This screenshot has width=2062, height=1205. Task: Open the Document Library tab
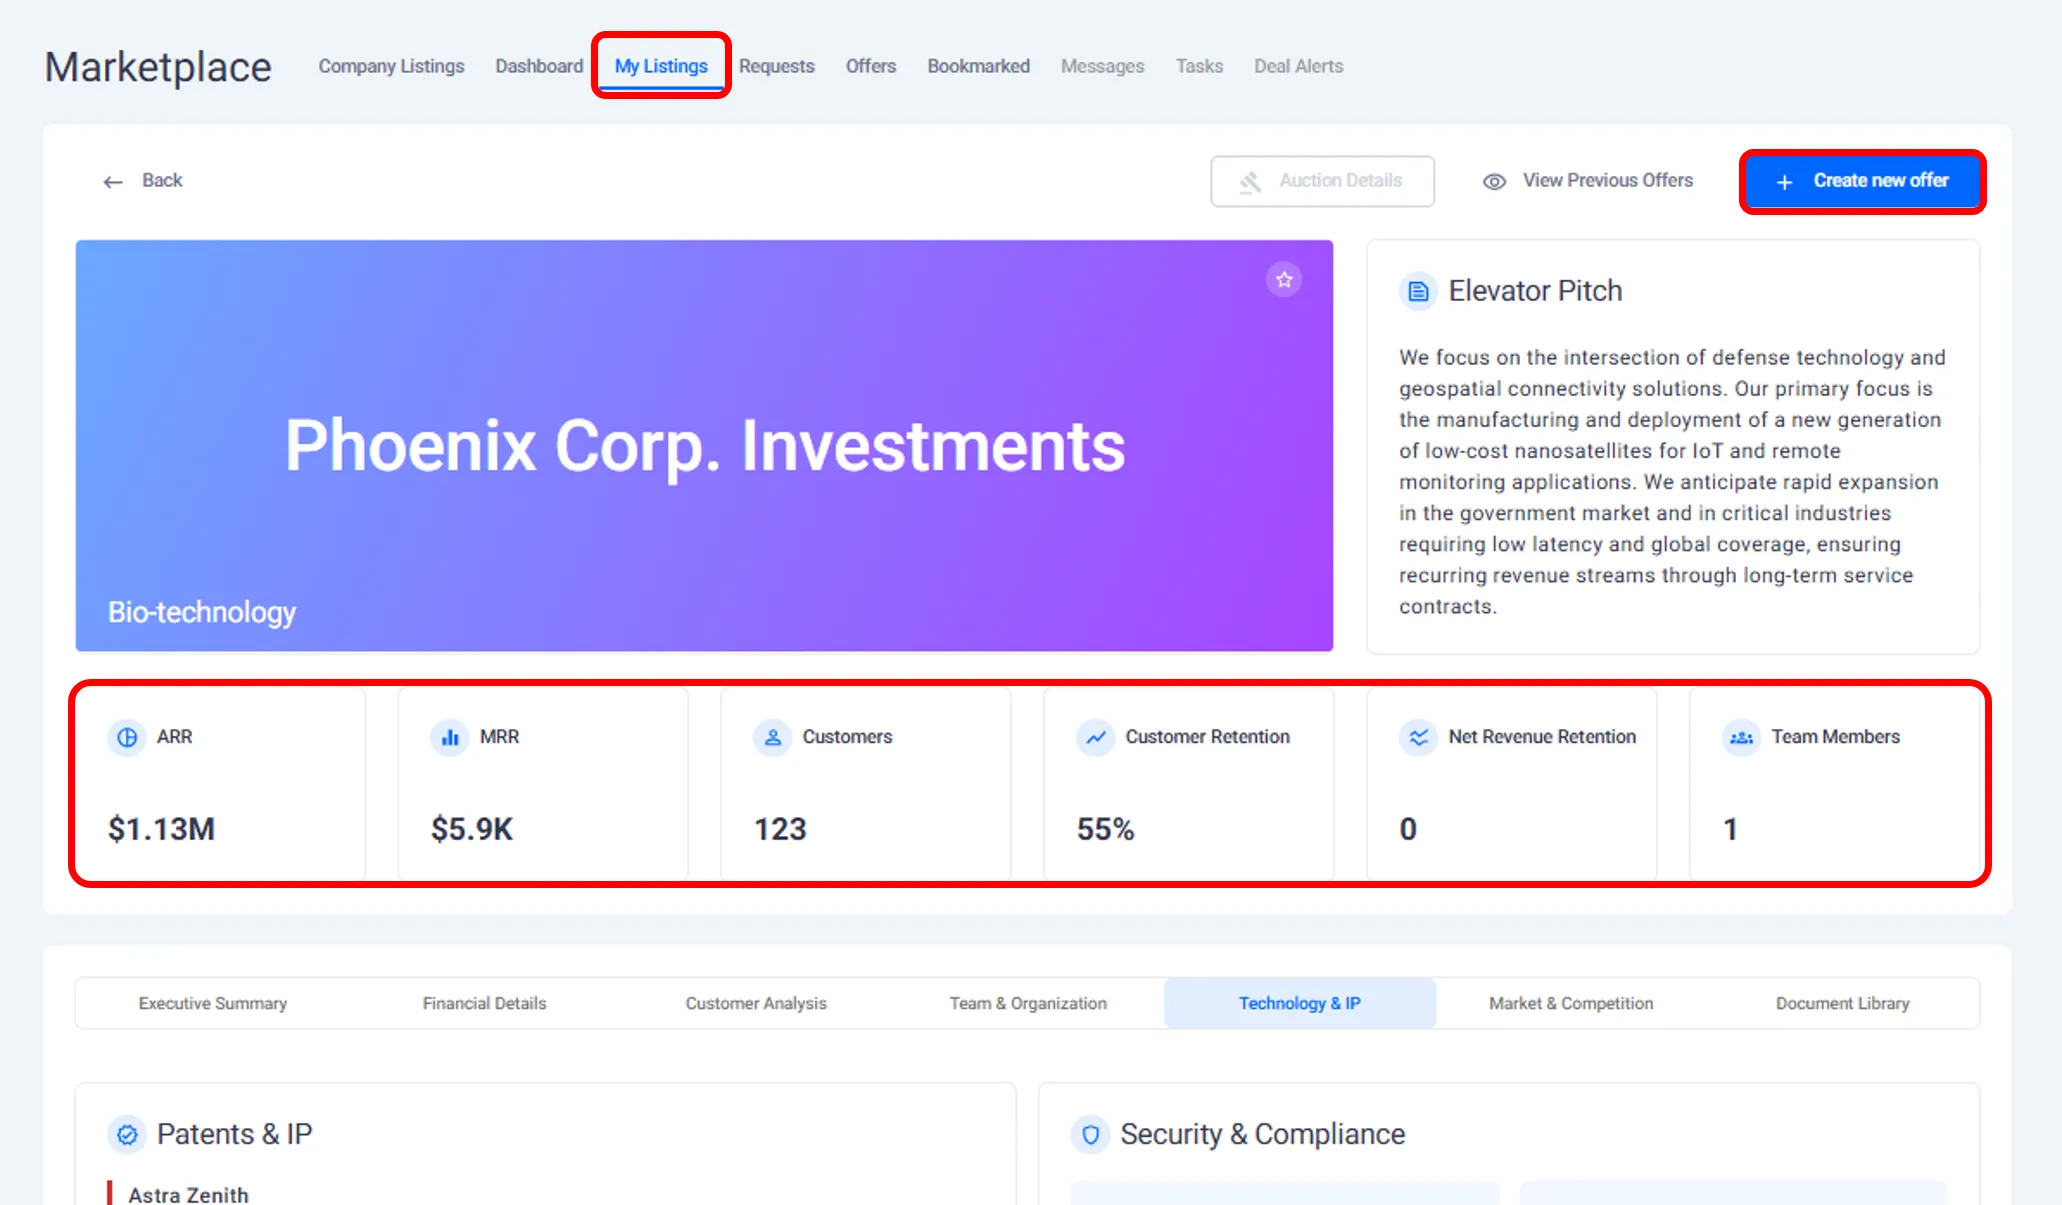pos(1842,1003)
